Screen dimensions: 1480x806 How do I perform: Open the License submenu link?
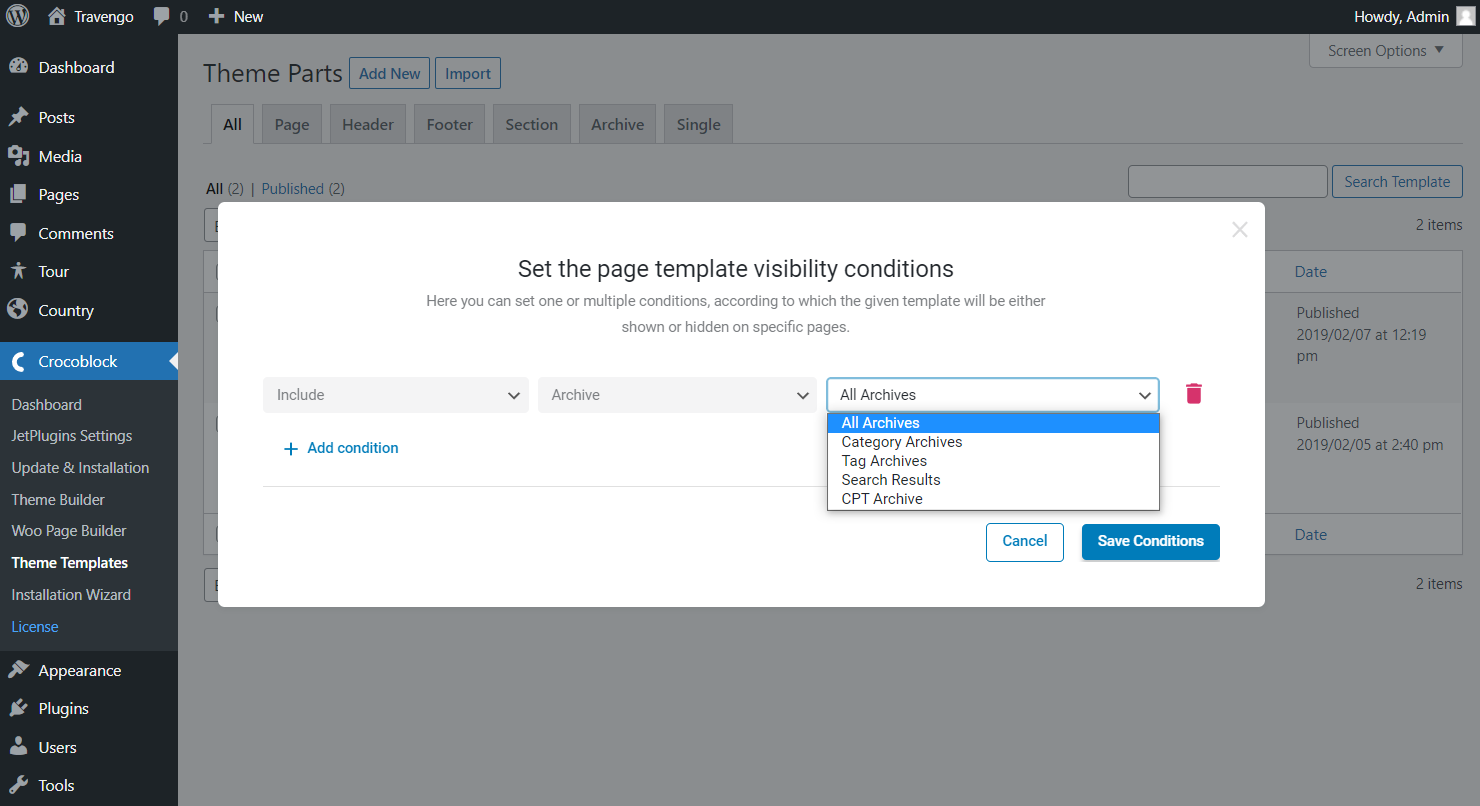pos(35,627)
